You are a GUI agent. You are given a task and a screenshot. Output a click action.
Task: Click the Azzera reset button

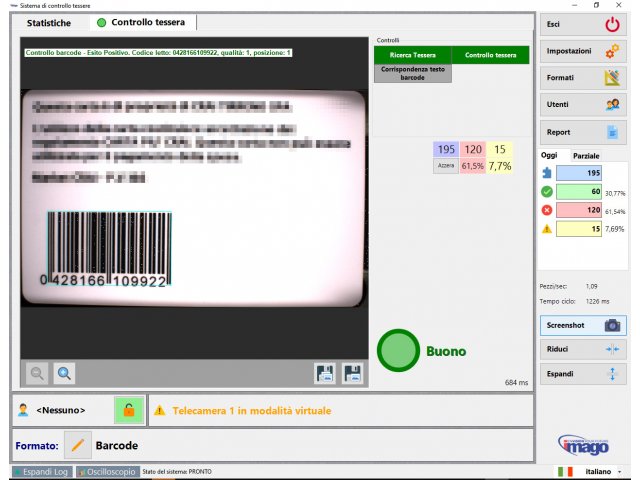(446, 166)
